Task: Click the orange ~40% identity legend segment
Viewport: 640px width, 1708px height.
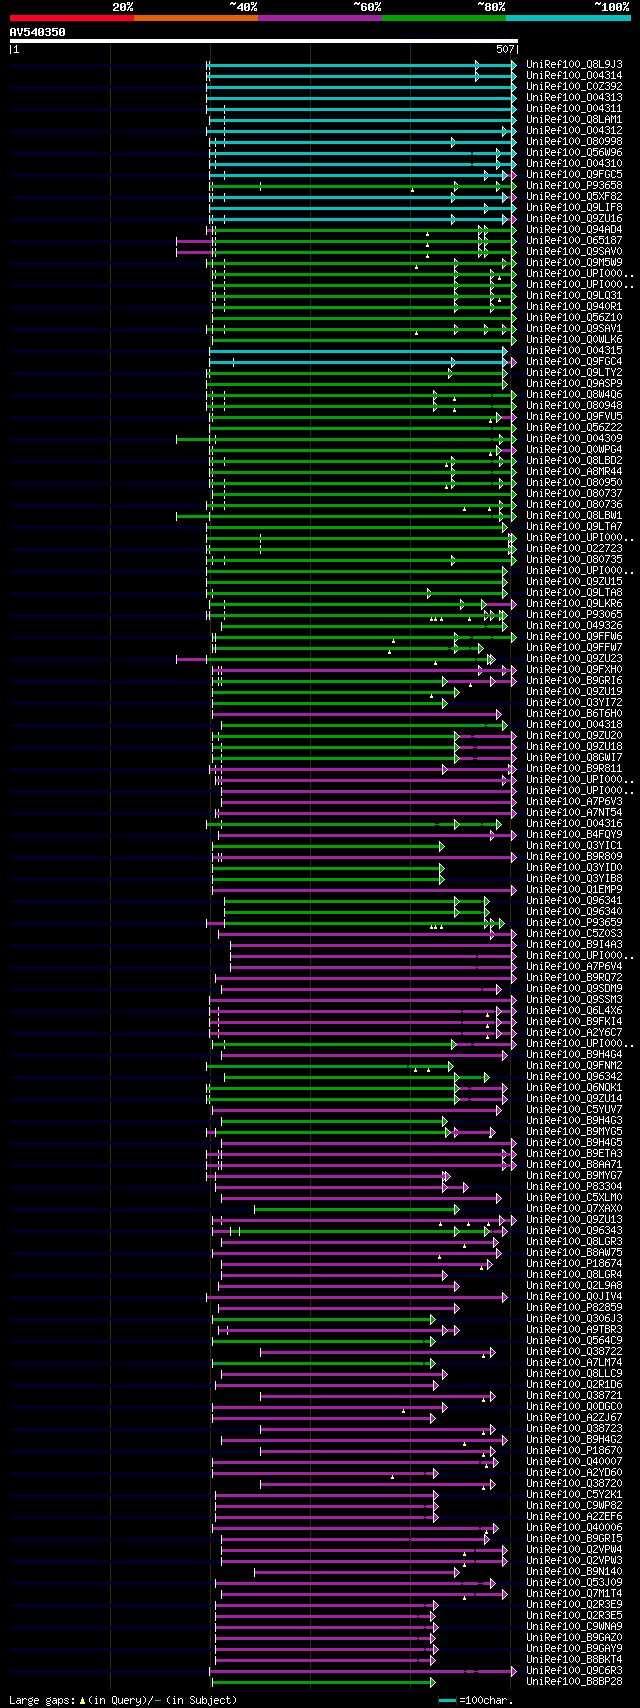Action: 196,18
